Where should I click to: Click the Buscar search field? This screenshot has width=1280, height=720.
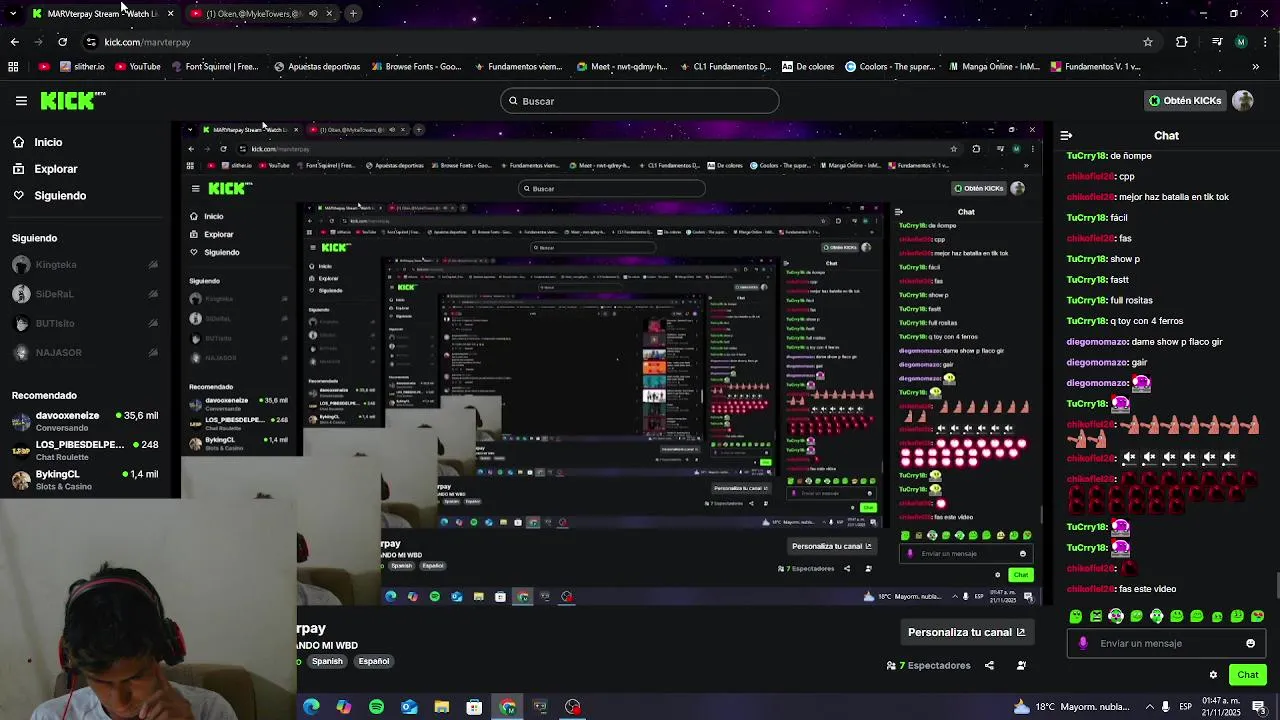point(640,101)
